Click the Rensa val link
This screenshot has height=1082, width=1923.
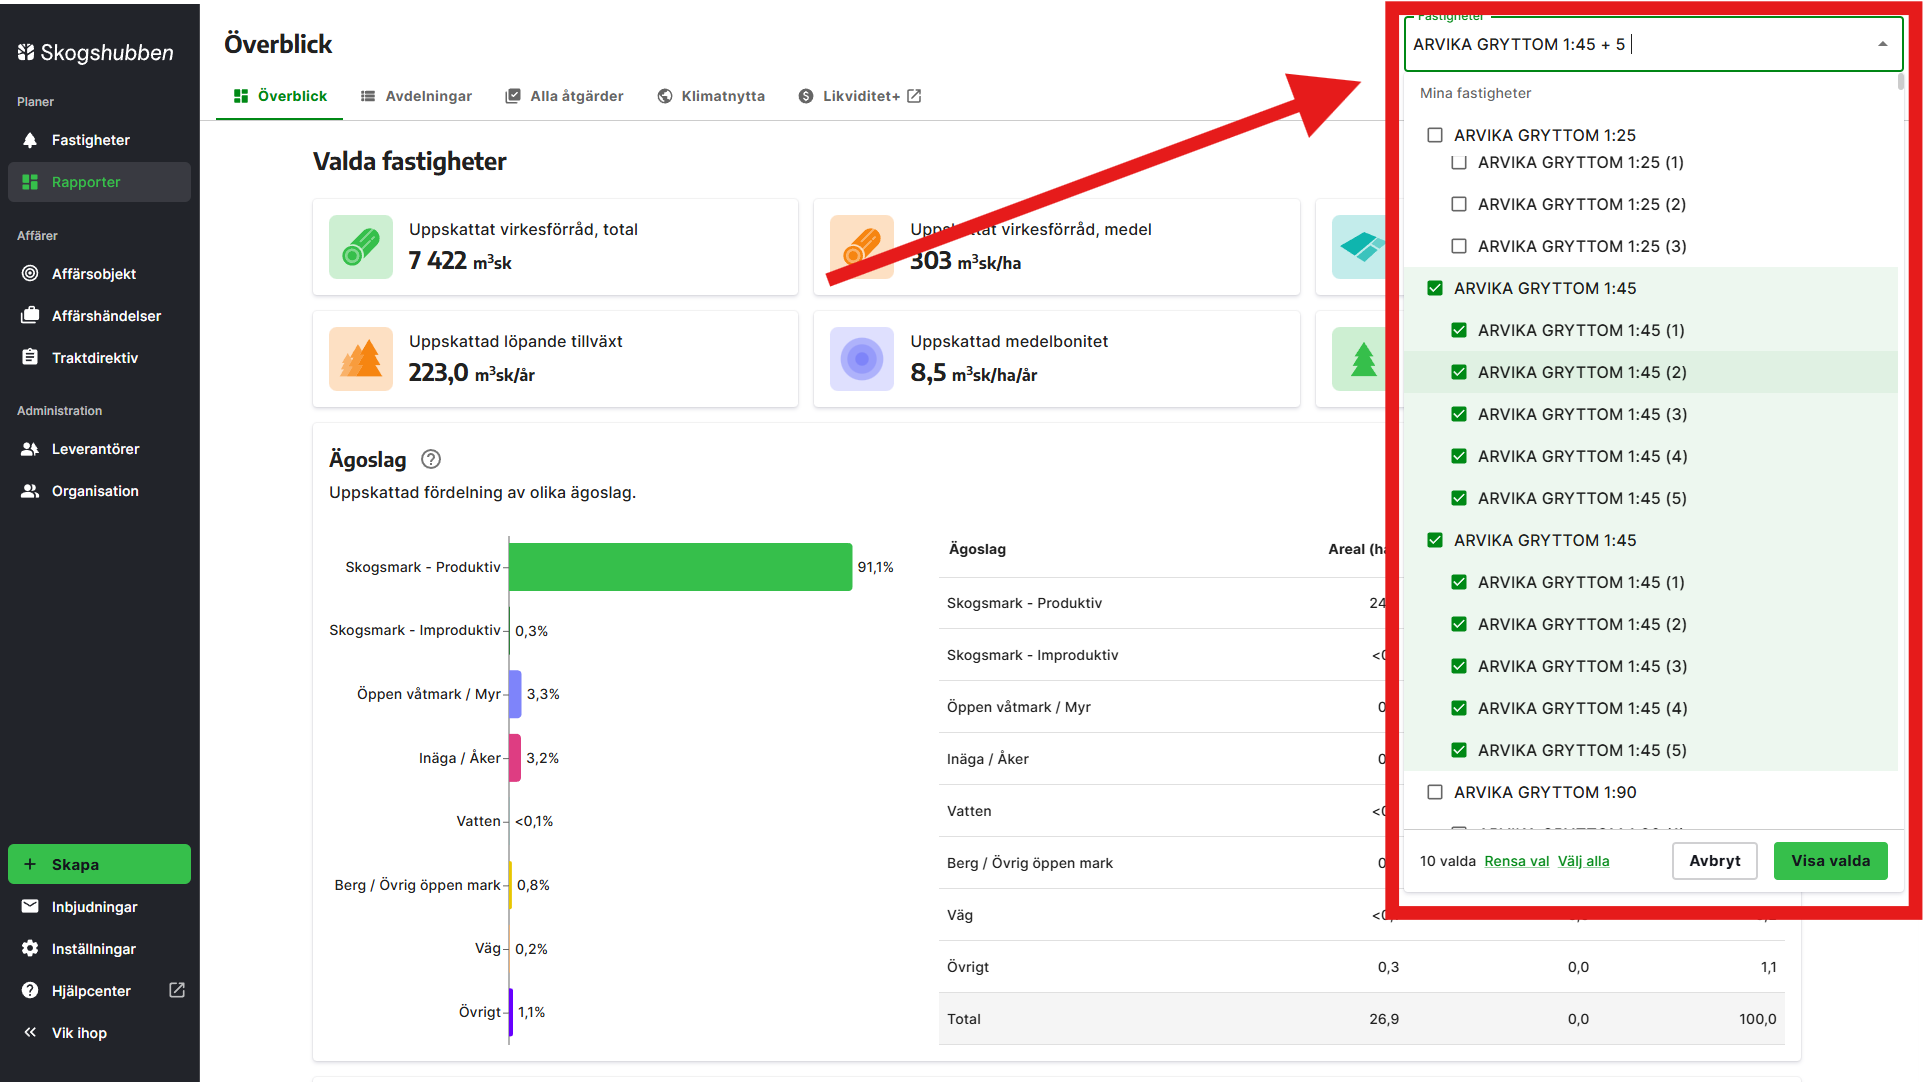tap(1516, 861)
